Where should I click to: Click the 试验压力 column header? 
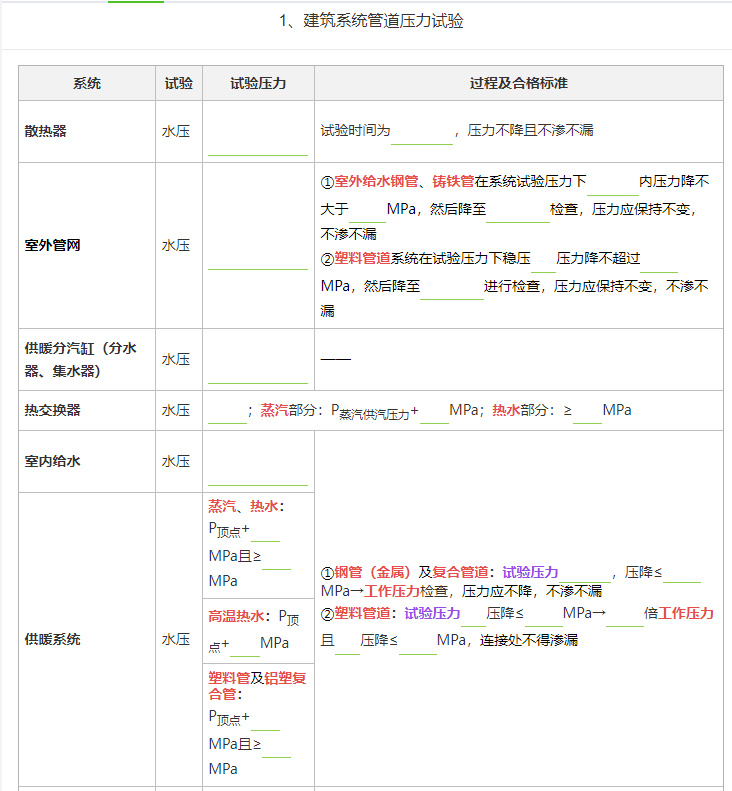click(x=258, y=84)
